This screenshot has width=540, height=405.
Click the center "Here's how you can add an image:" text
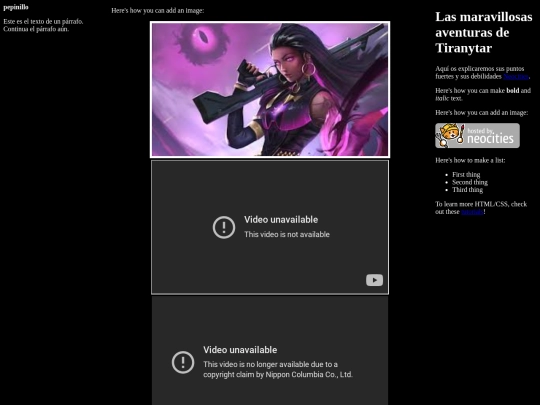[x=158, y=10]
